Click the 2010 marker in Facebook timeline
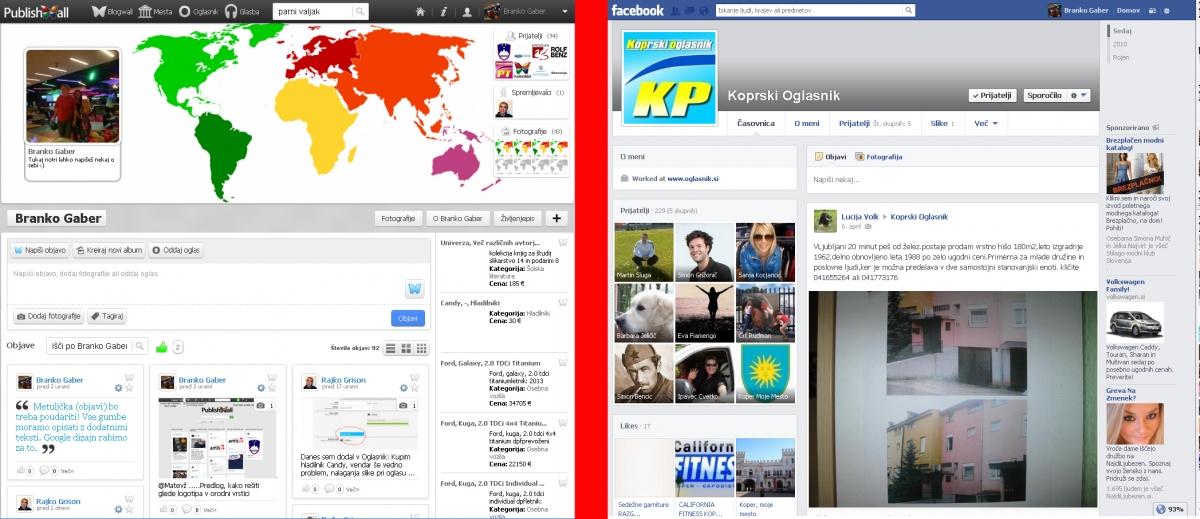 (x=1119, y=44)
